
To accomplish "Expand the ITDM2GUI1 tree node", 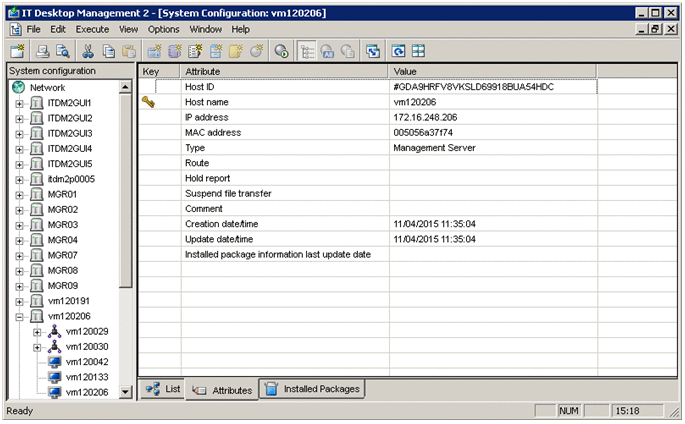I will [x=20, y=103].
